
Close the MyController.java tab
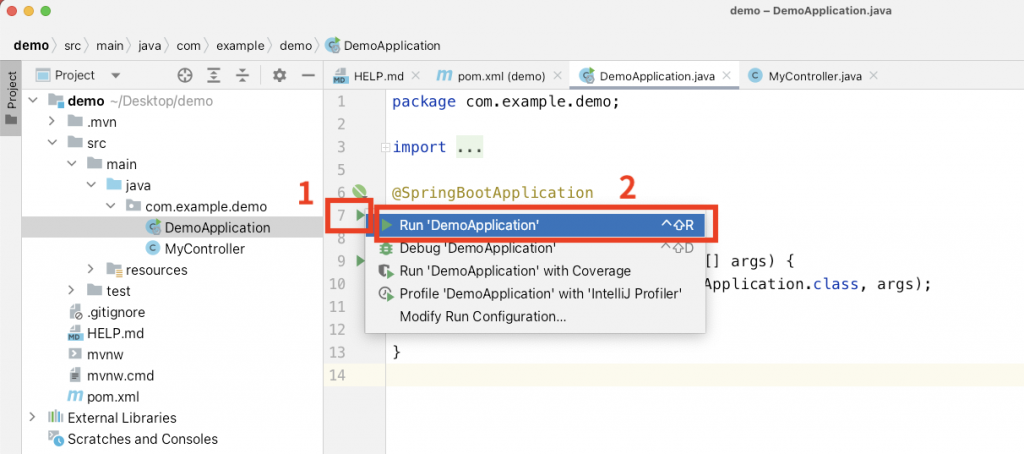click(x=873, y=76)
